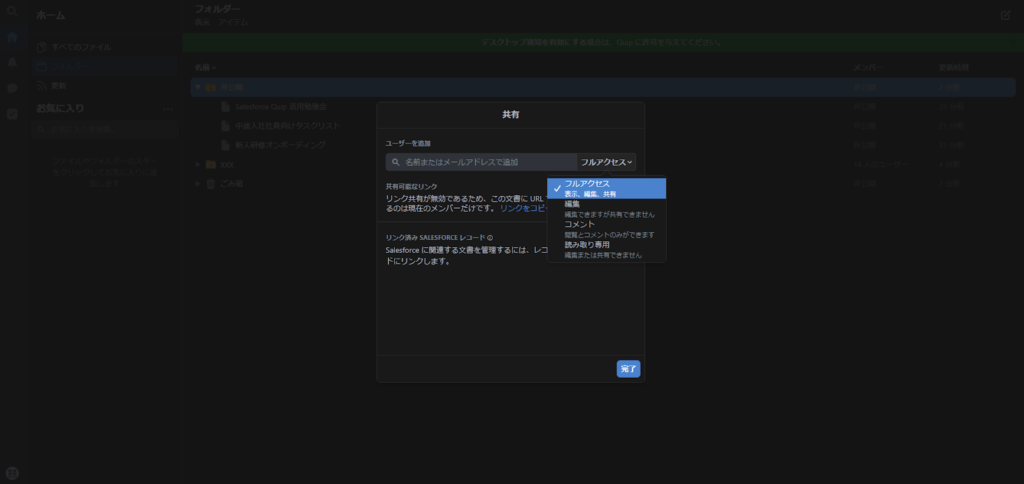The width and height of the screenshot is (1024, 484).
Task: Click the 完了 button in the share dialog
Action: point(628,369)
